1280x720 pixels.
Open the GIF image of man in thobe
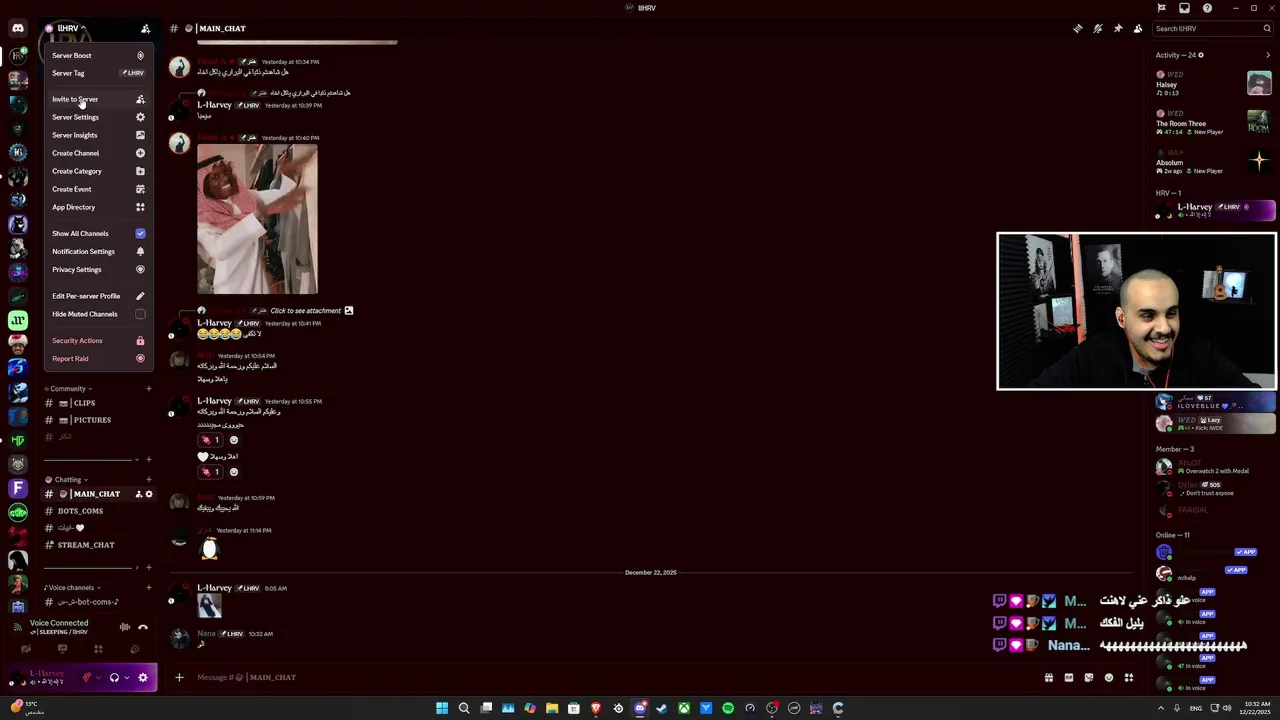257,219
